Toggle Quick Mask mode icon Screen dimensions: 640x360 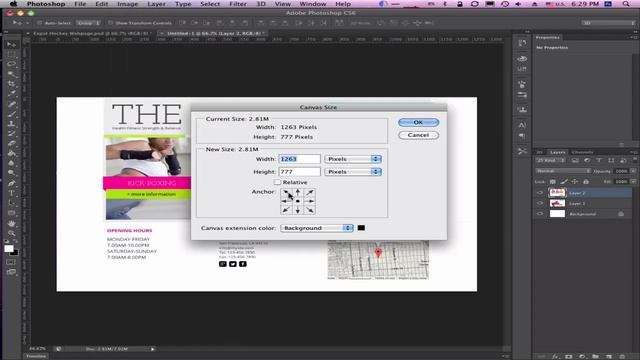pos(11,262)
